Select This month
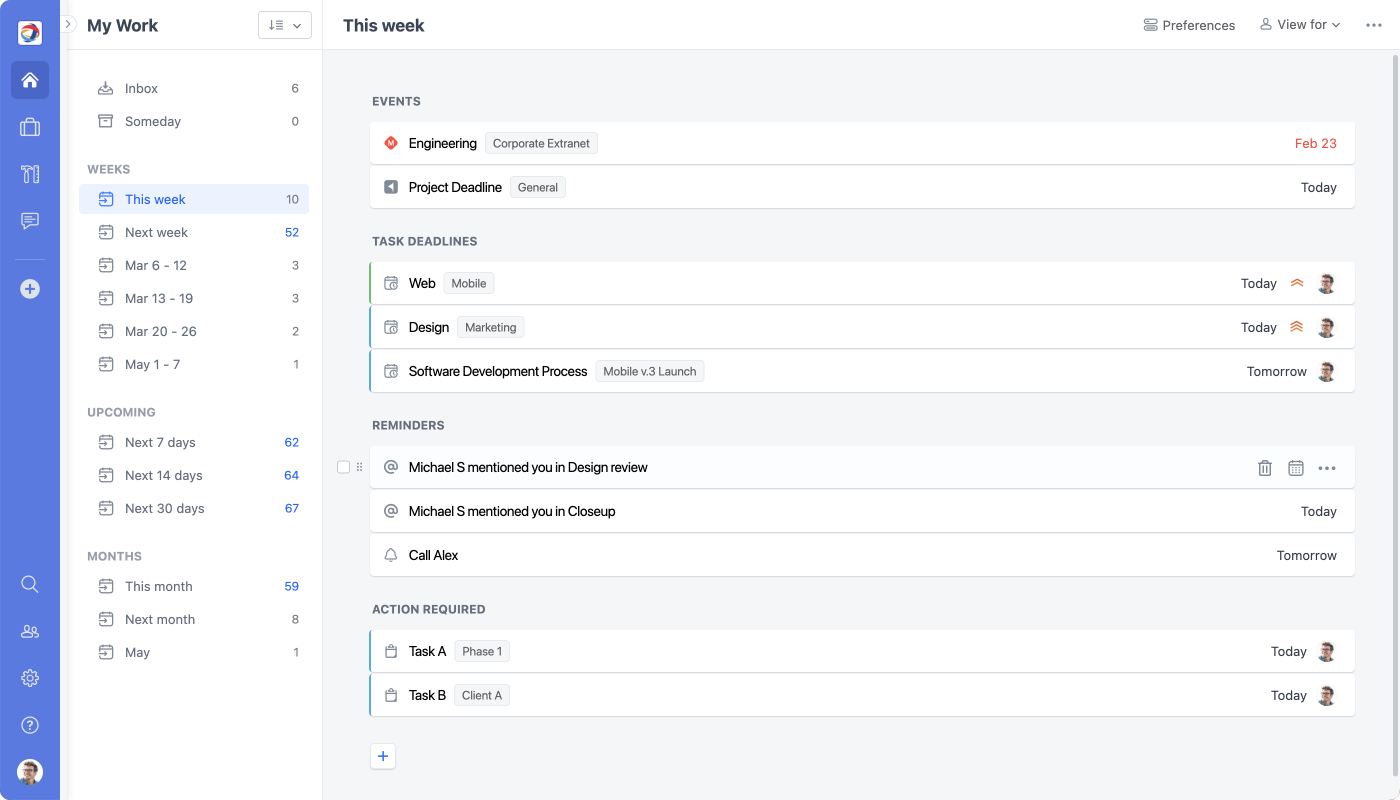 click(194, 586)
